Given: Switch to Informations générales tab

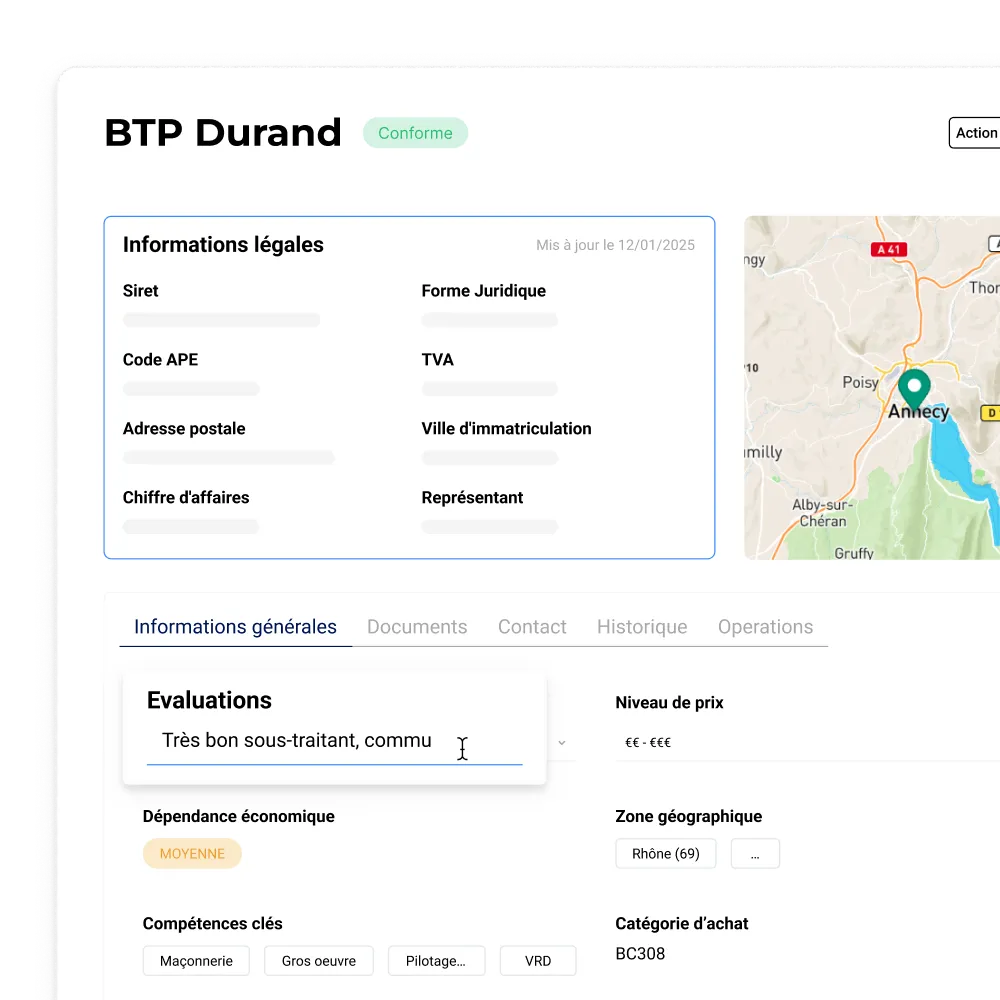Looking at the screenshot, I should point(235,627).
